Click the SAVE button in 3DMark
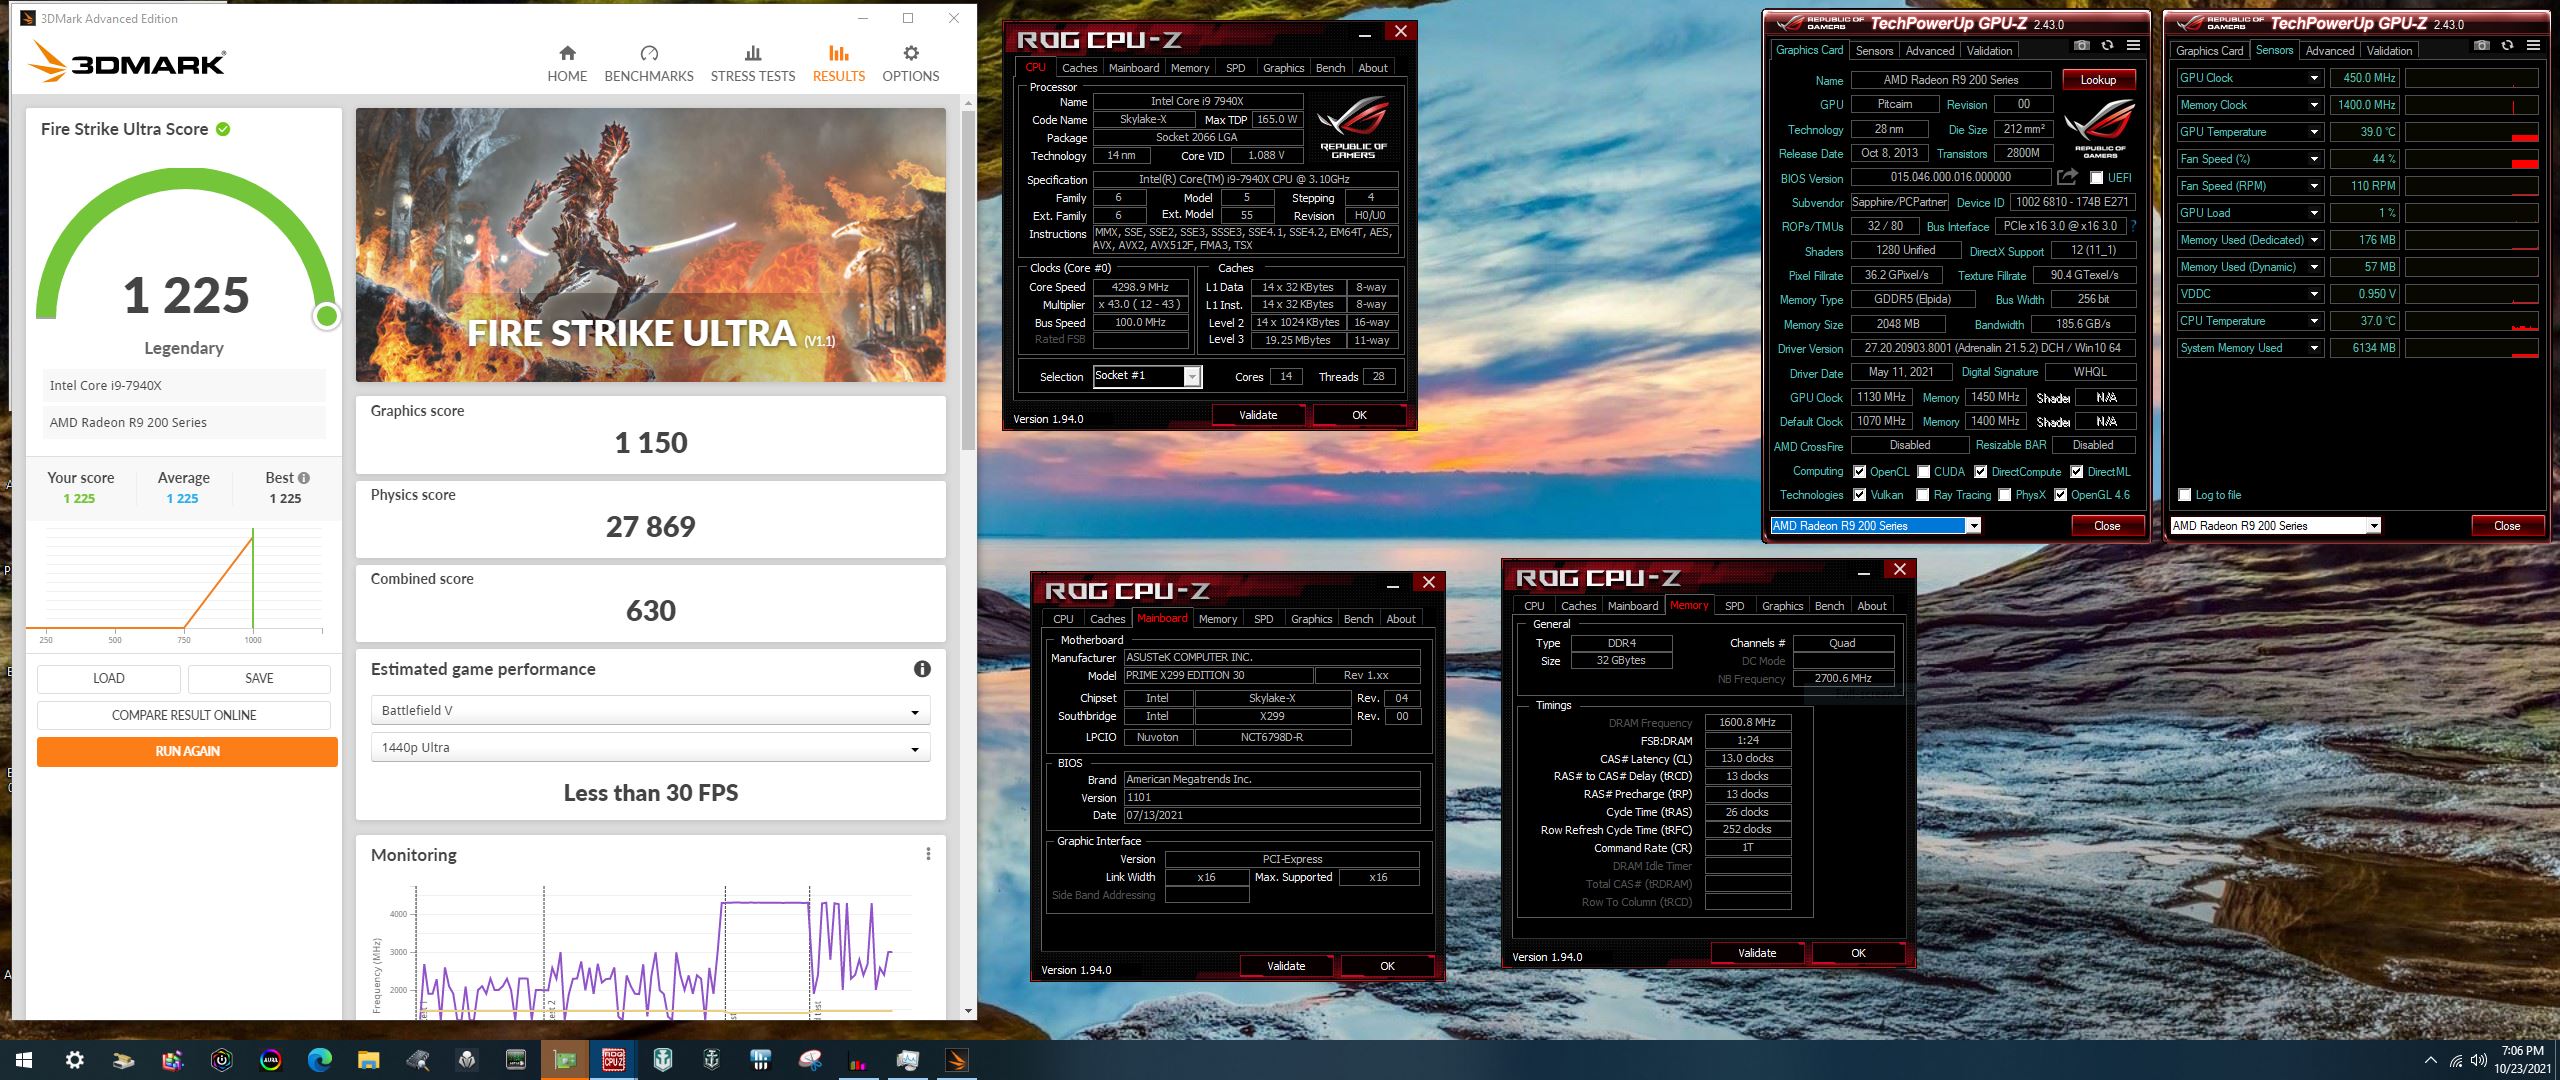Screen dimensions: 2560x1080 259,678
